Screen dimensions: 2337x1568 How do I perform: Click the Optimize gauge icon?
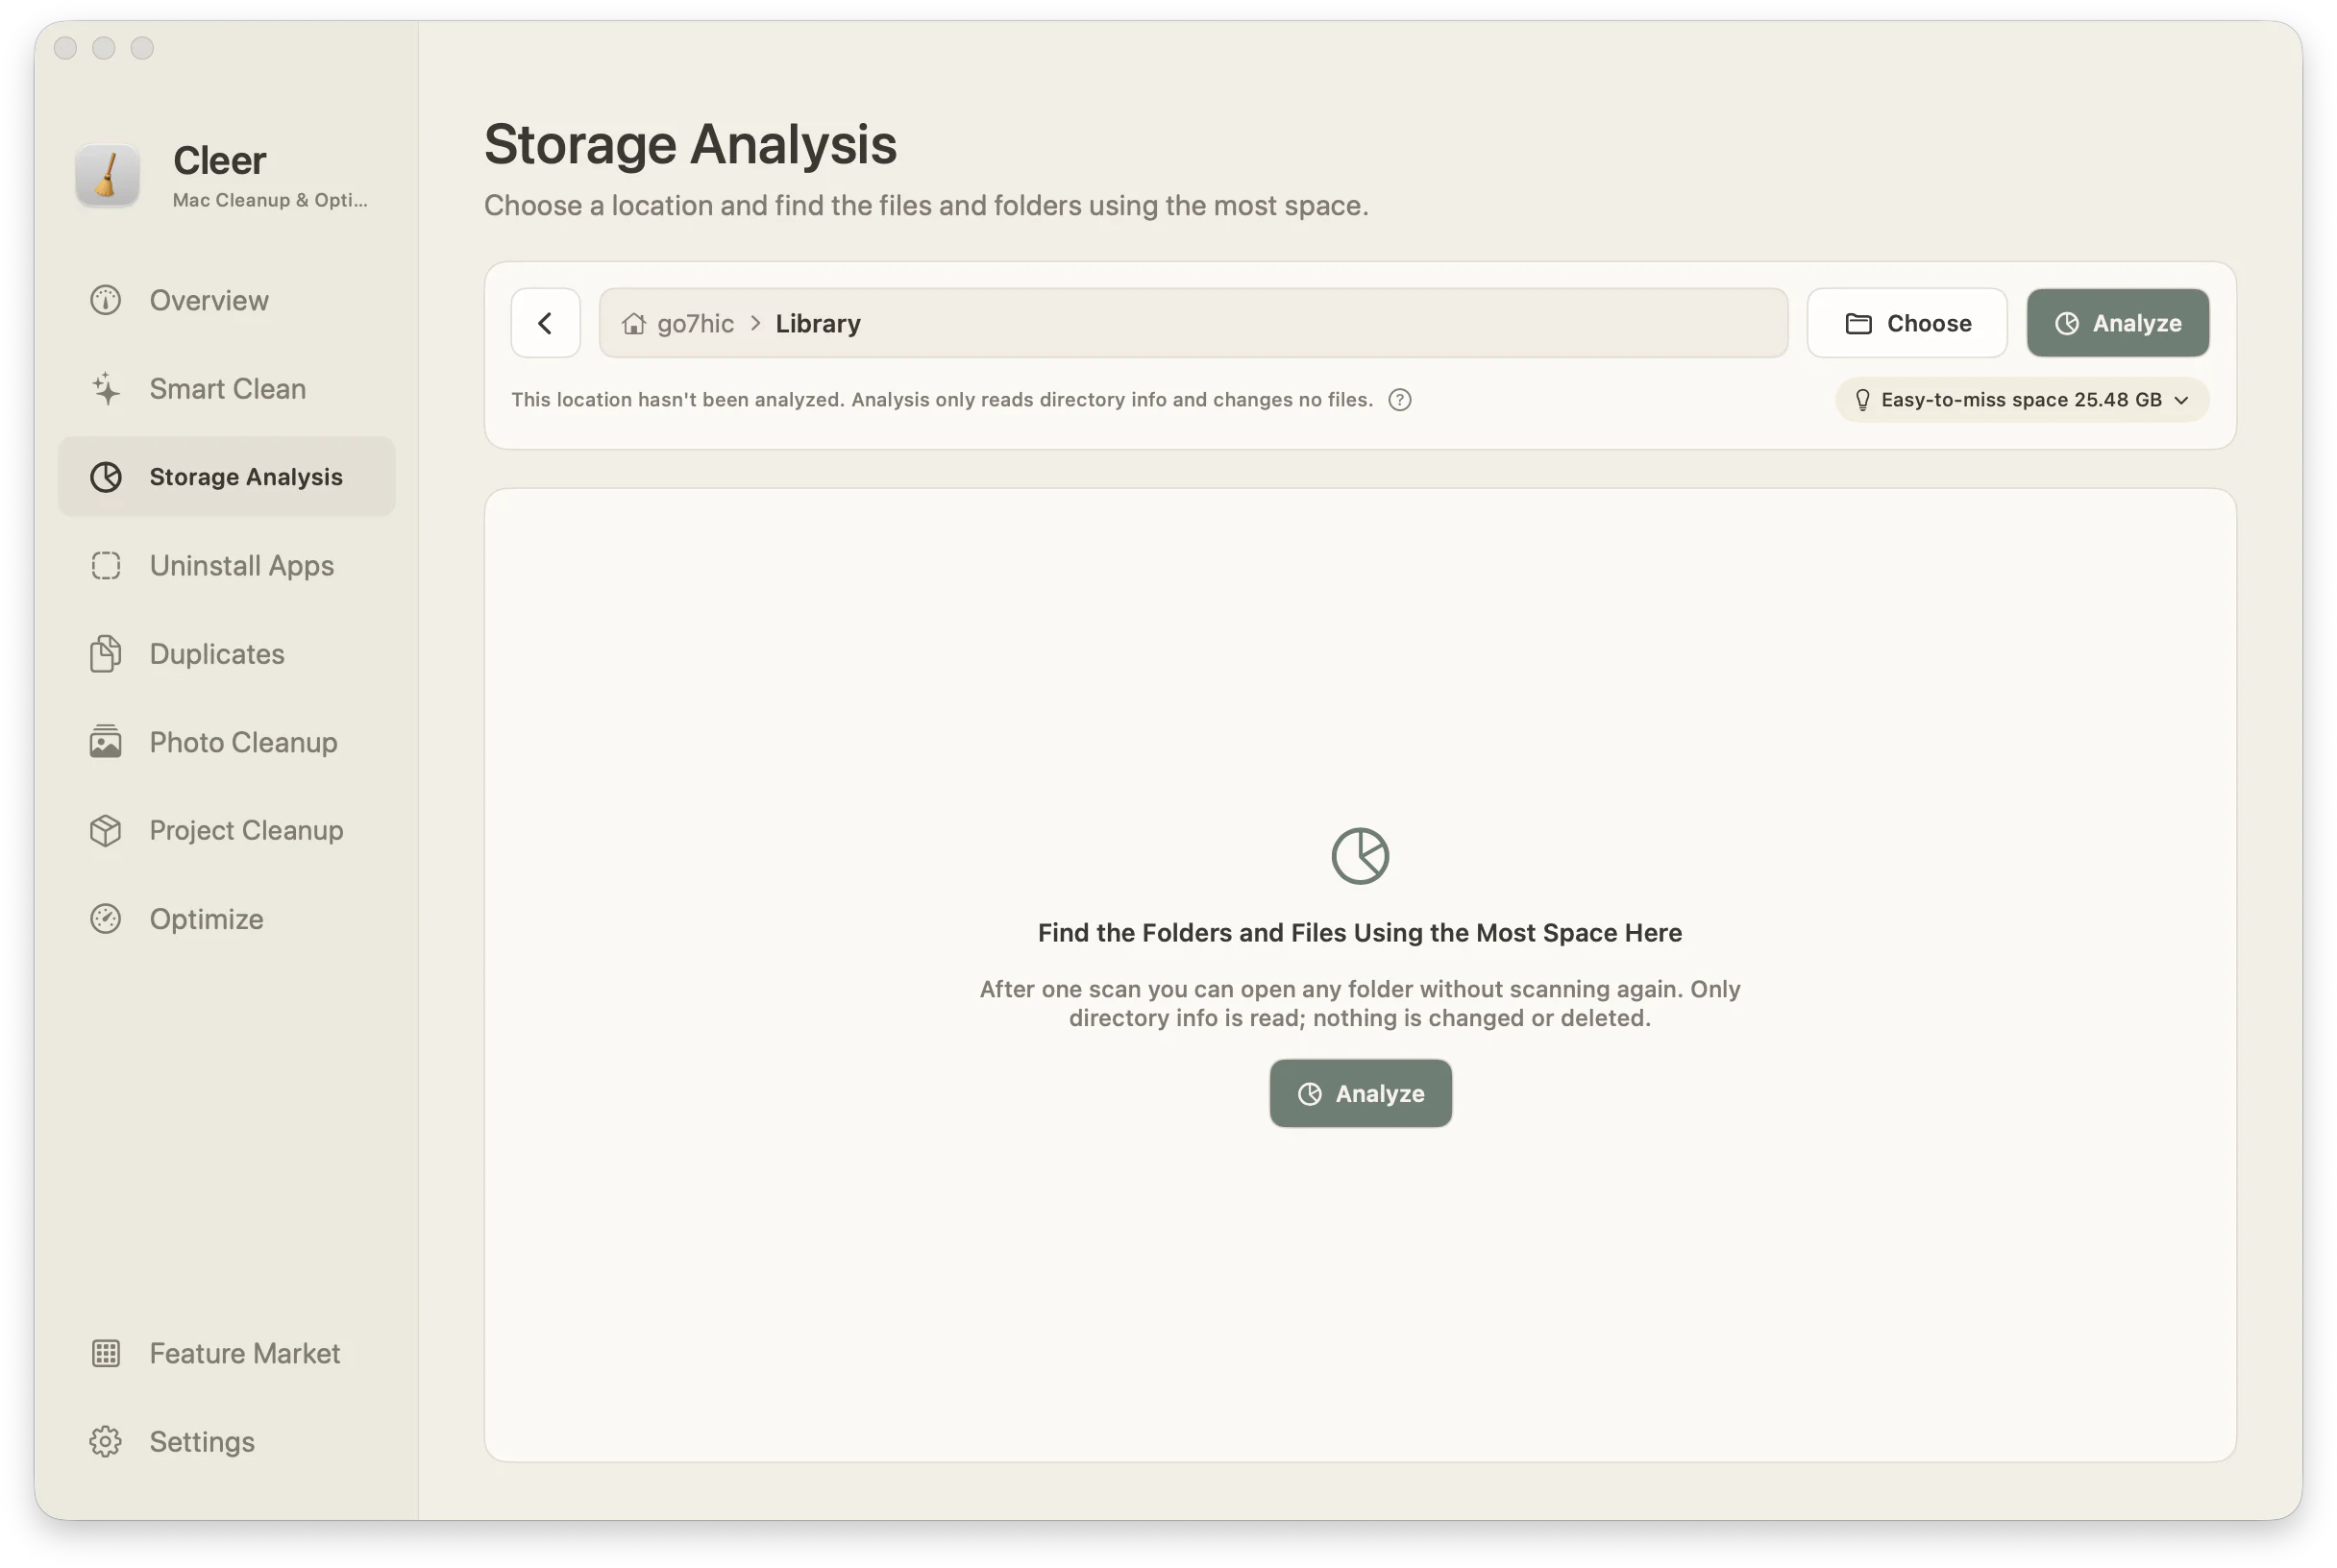pyautogui.click(x=105, y=919)
